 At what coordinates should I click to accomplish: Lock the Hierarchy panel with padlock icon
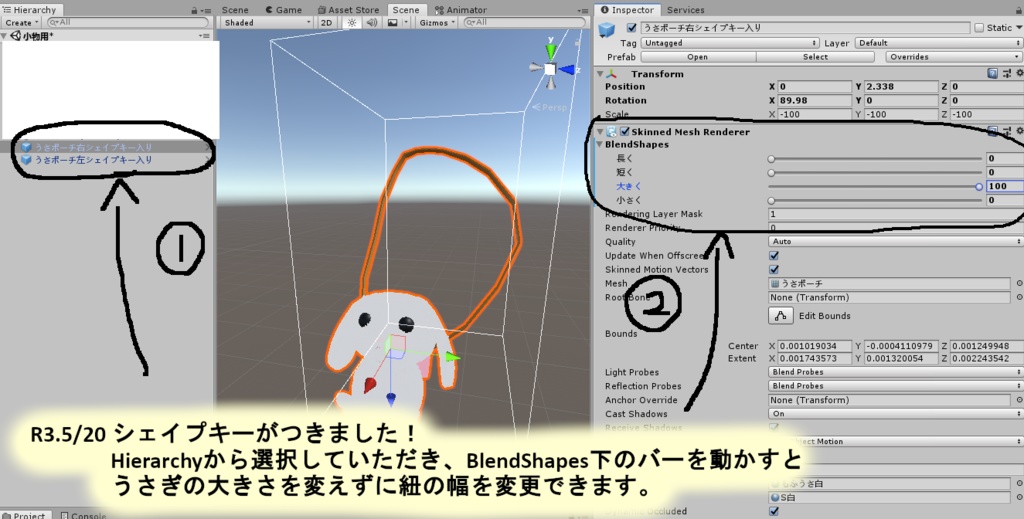point(195,10)
